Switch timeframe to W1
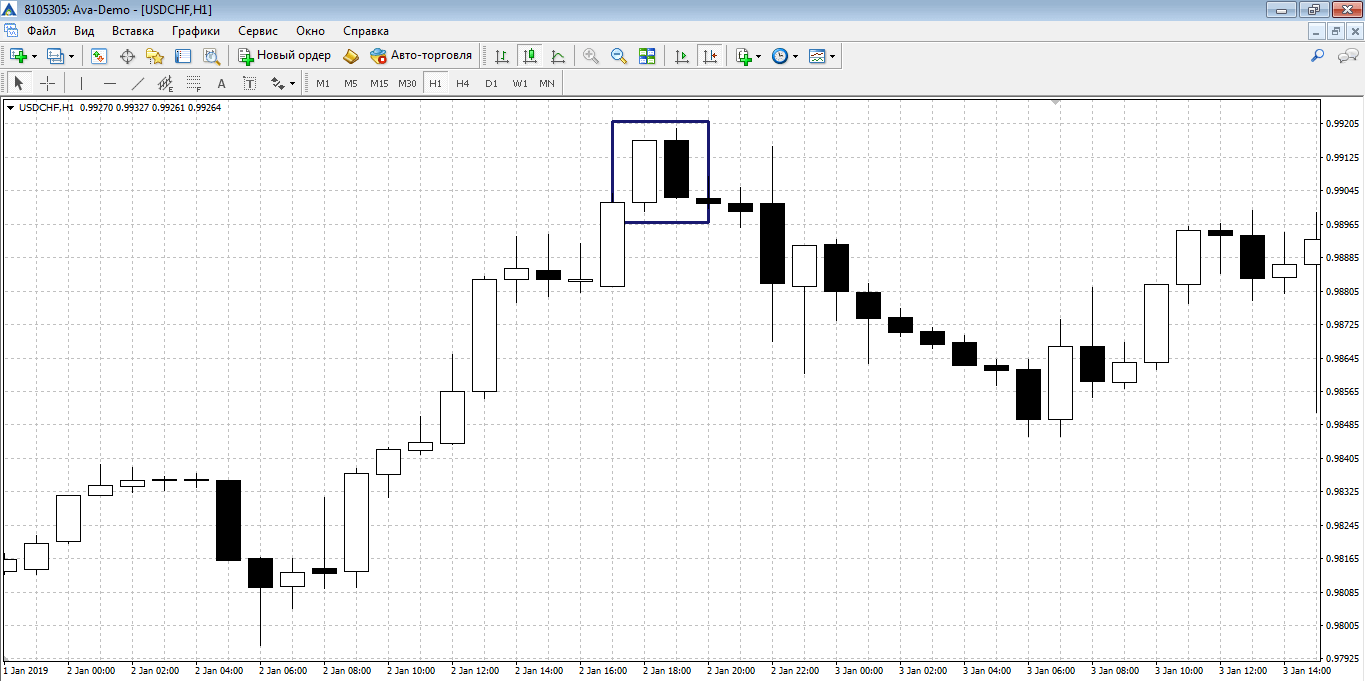 tap(520, 83)
